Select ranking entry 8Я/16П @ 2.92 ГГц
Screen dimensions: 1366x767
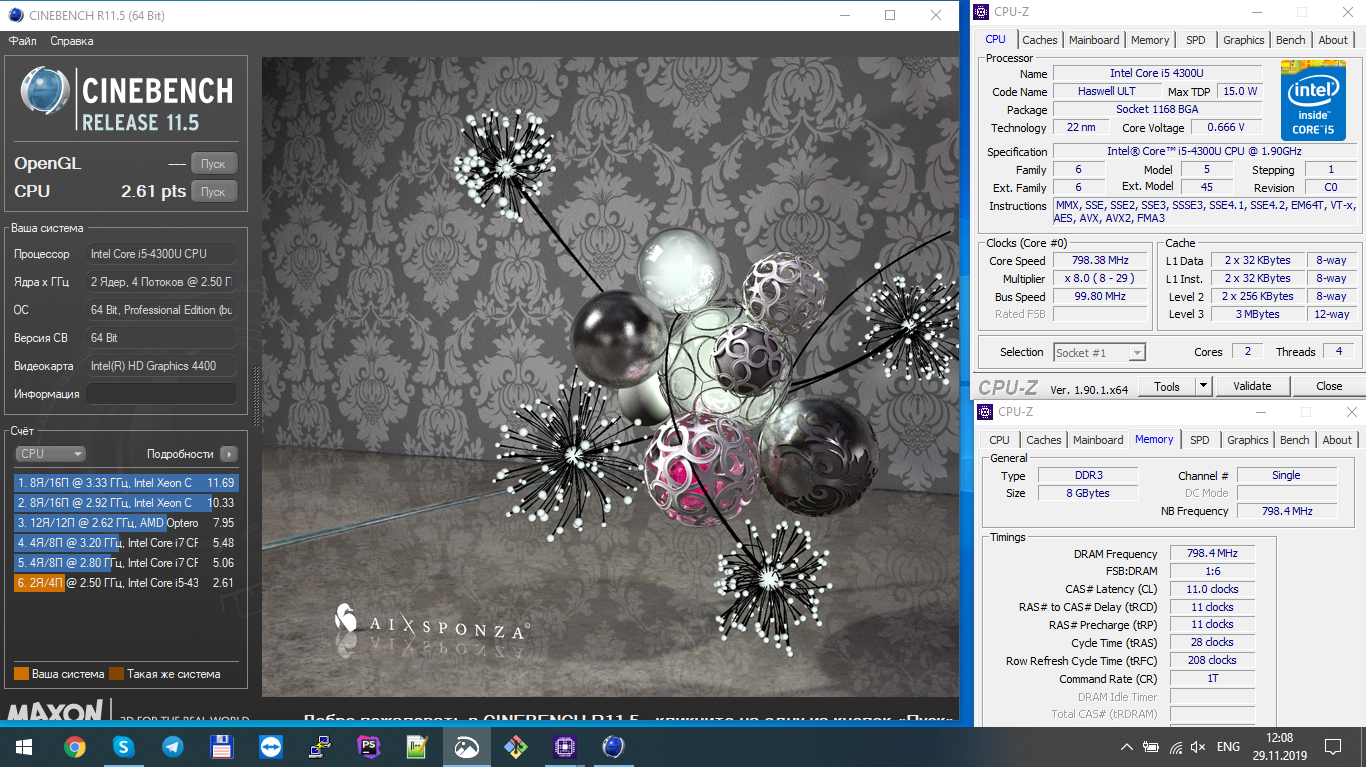click(126, 503)
